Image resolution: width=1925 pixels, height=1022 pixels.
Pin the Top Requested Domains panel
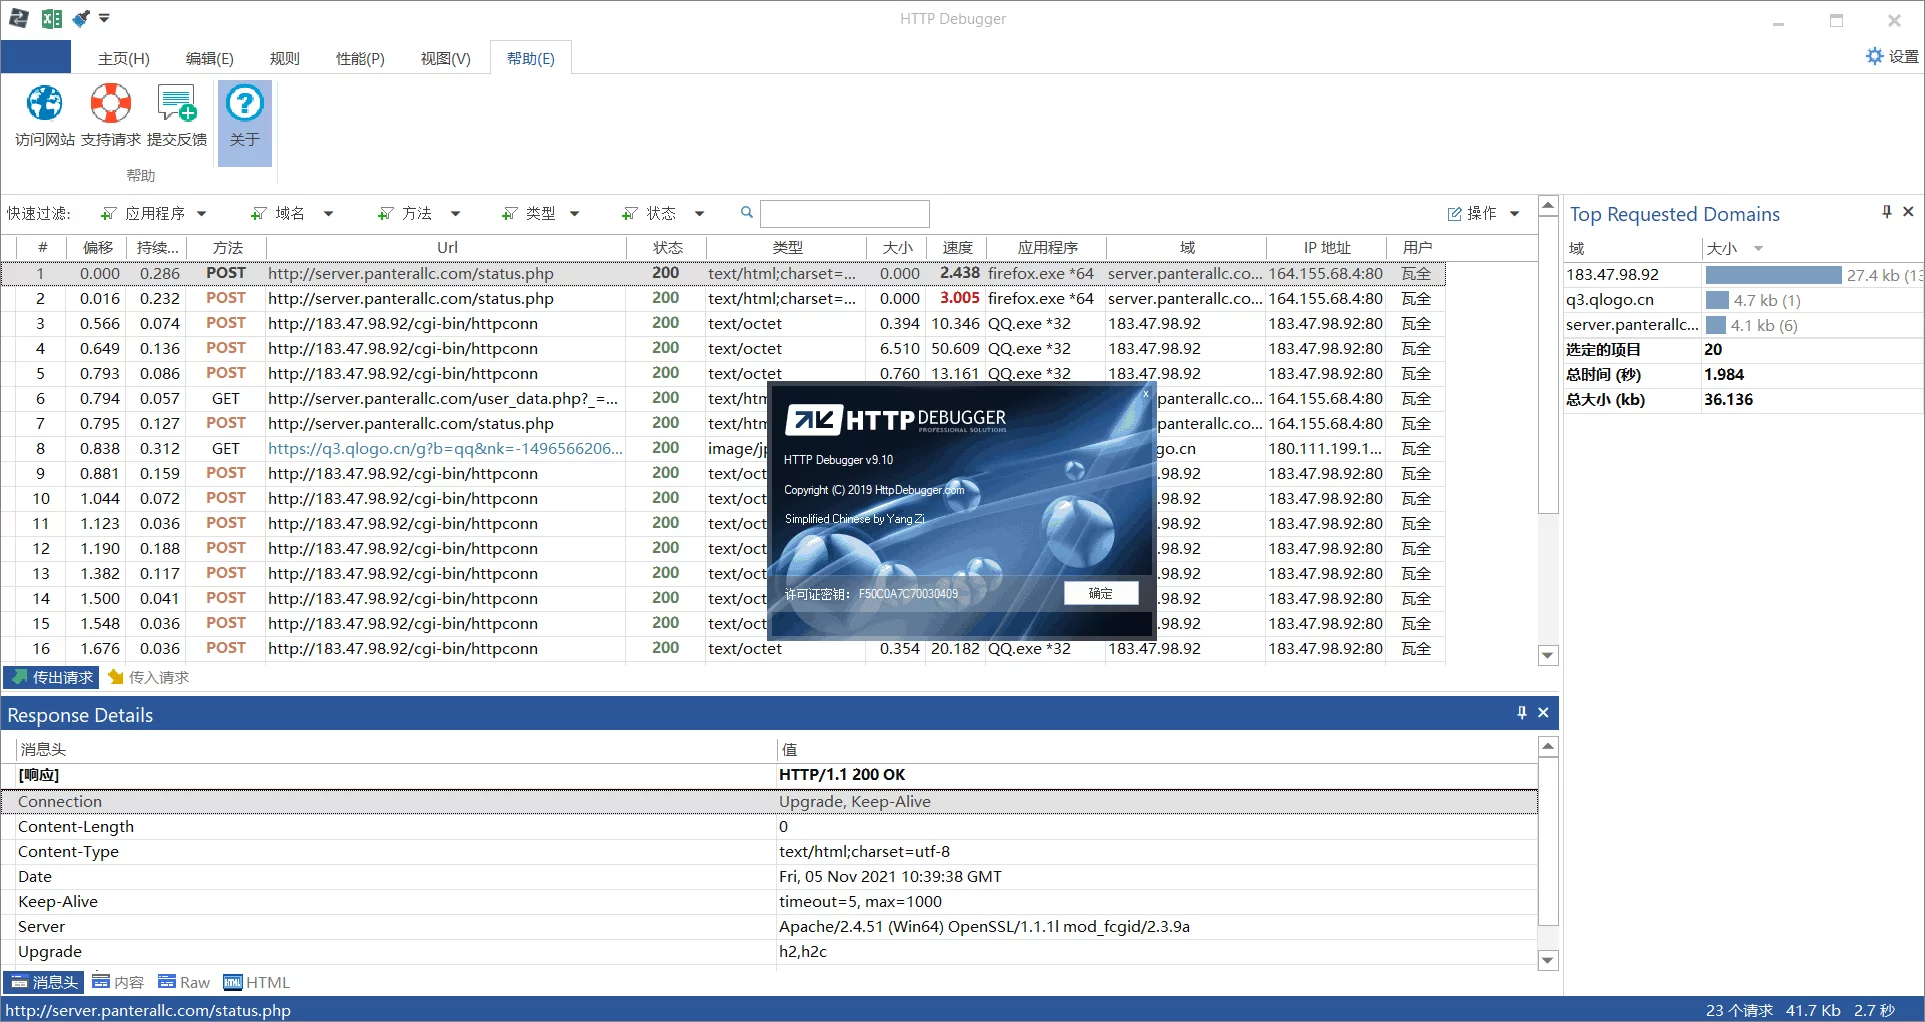click(x=1887, y=212)
